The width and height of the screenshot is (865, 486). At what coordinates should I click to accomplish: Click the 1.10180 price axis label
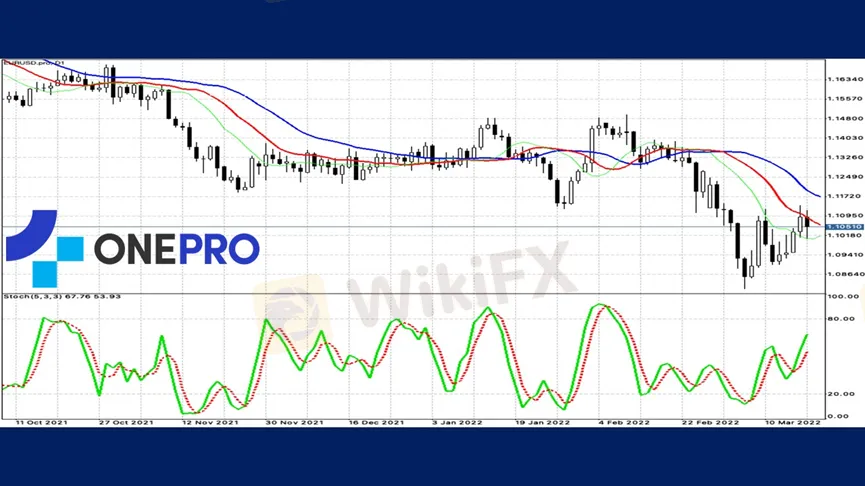click(x=845, y=236)
